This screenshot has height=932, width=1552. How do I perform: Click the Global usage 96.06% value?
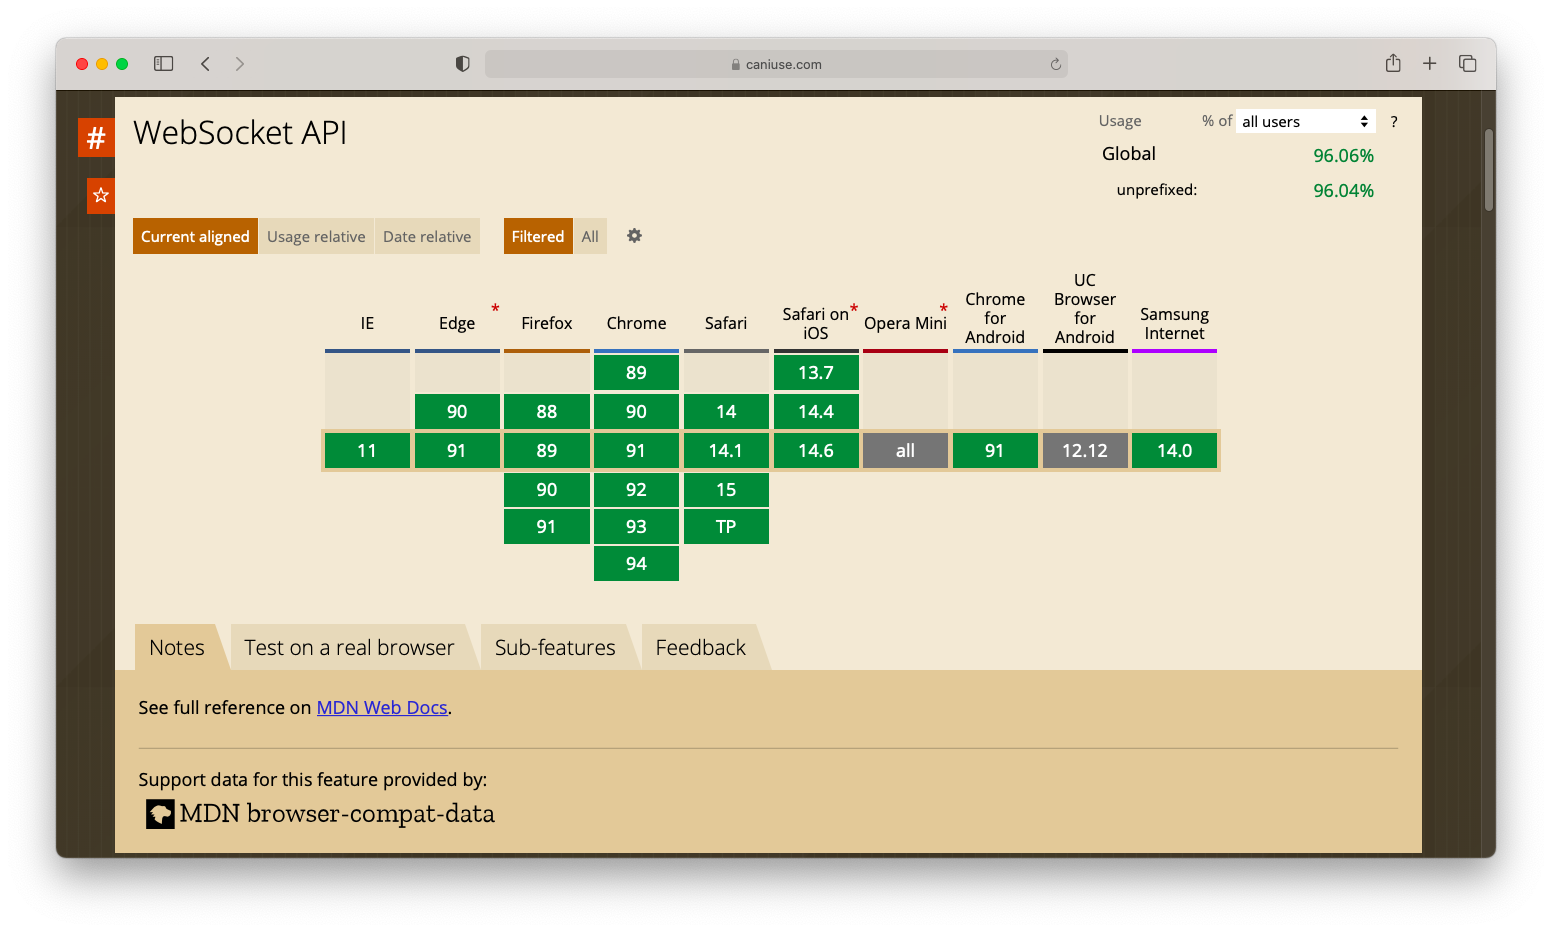tap(1343, 155)
